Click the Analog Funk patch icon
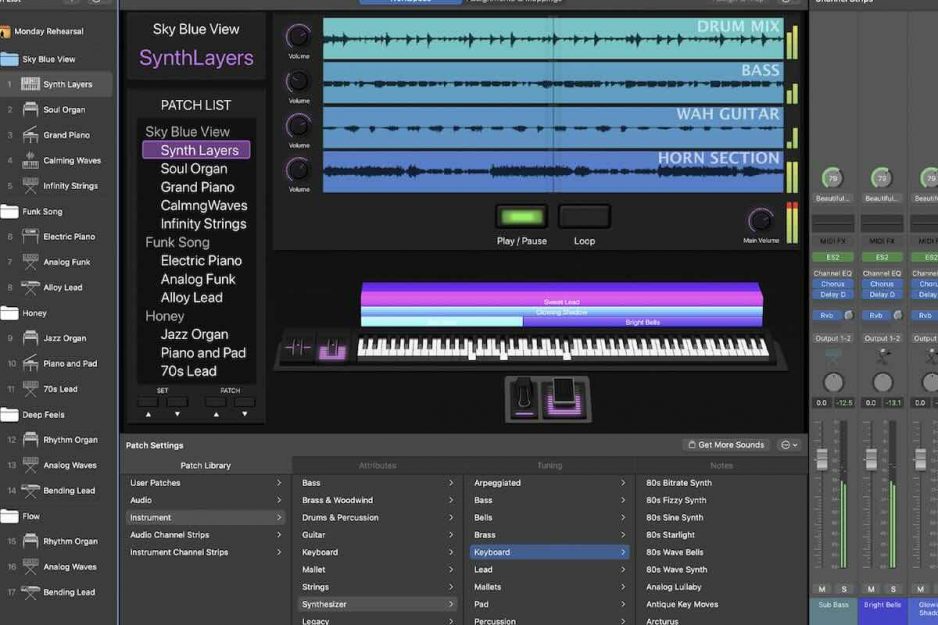Viewport: 938px width, 625px height. [30, 262]
